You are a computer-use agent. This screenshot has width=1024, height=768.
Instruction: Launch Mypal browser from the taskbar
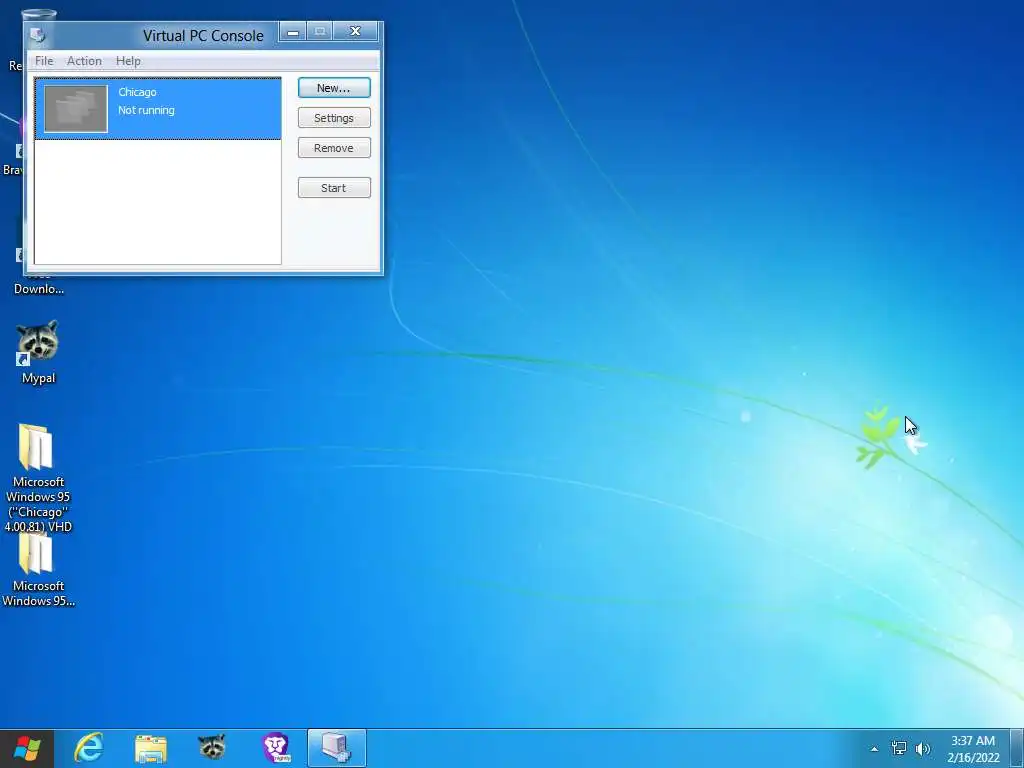pos(212,748)
